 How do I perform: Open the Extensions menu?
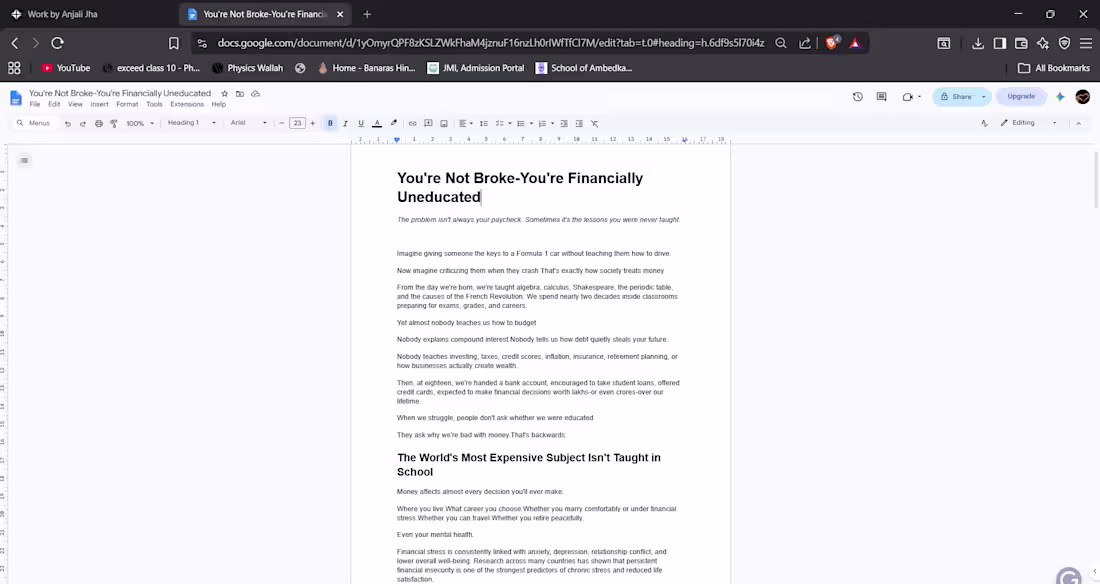click(x=187, y=105)
